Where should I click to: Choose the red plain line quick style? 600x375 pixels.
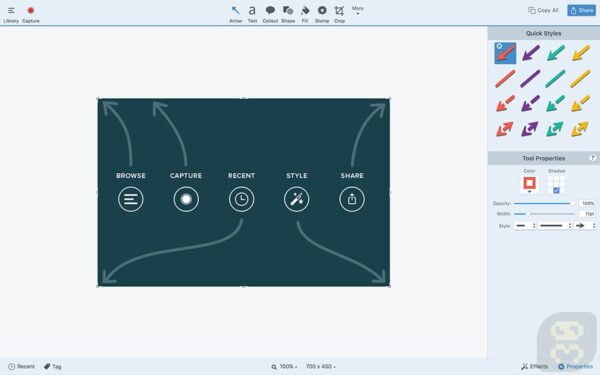505,79
